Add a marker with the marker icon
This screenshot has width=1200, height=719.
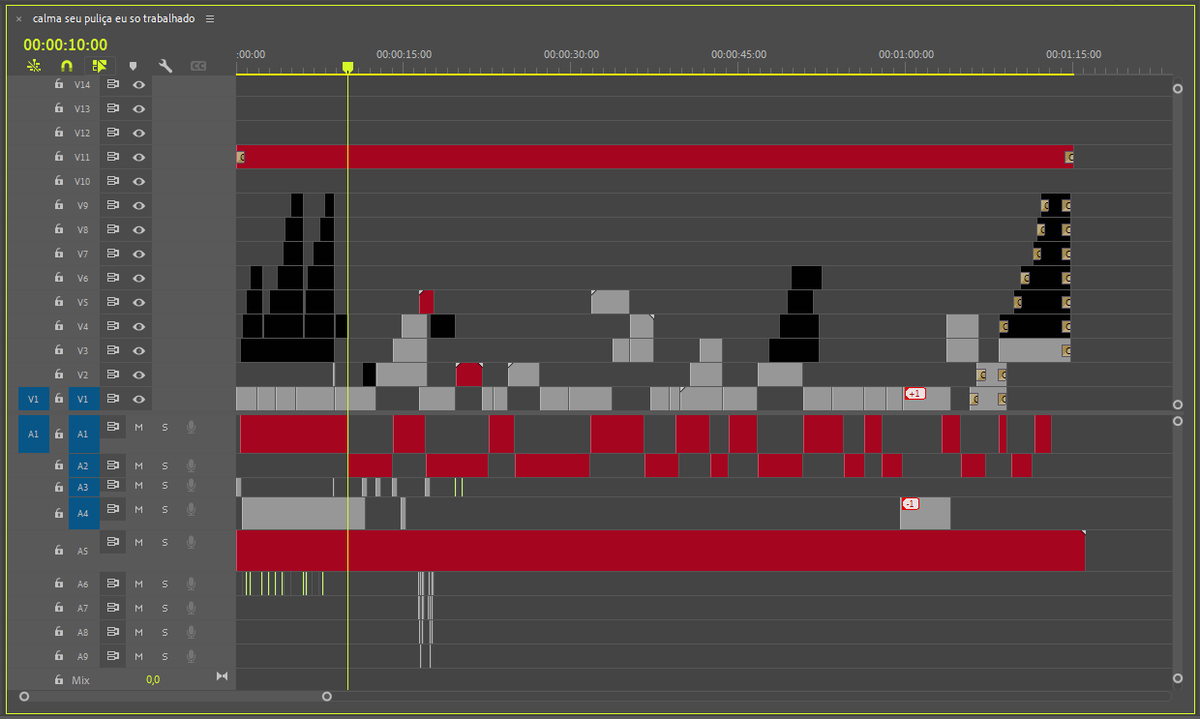tap(133, 66)
